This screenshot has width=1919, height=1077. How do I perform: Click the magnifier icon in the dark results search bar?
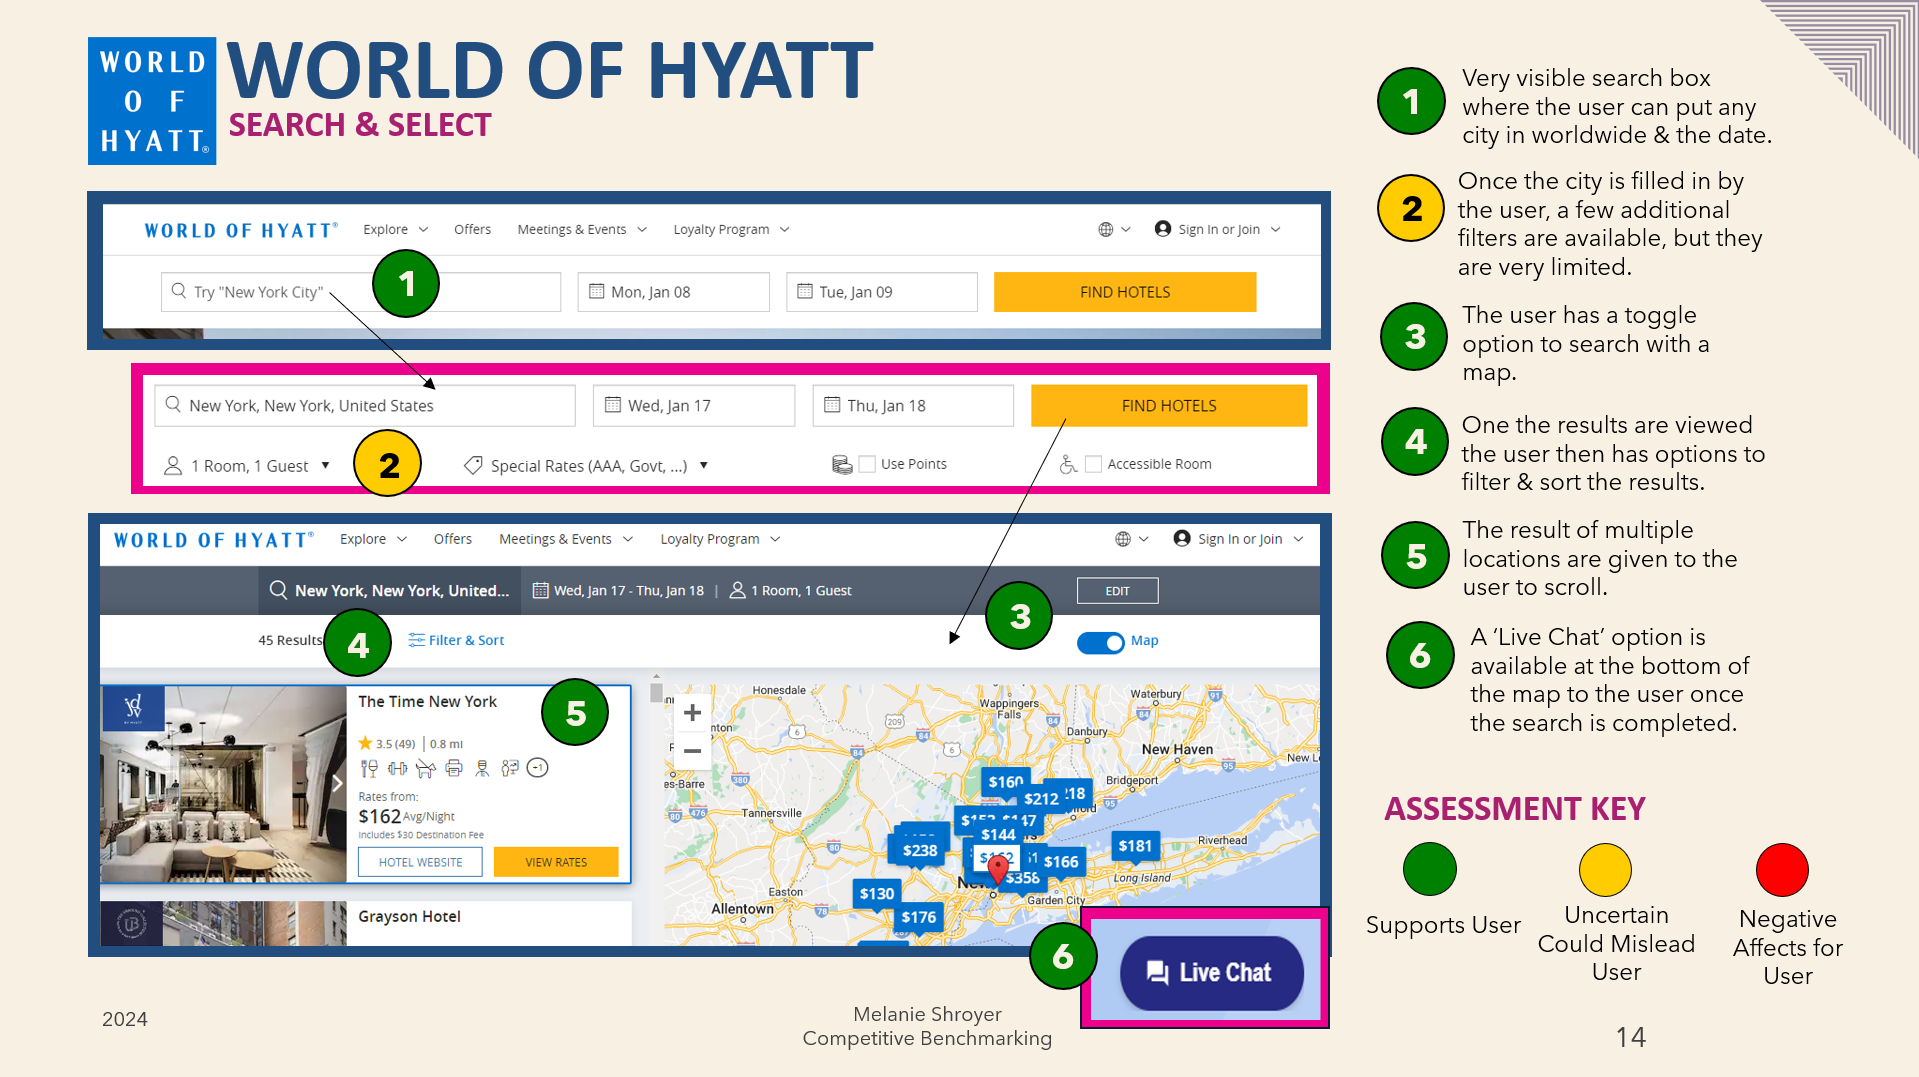pyautogui.click(x=279, y=590)
